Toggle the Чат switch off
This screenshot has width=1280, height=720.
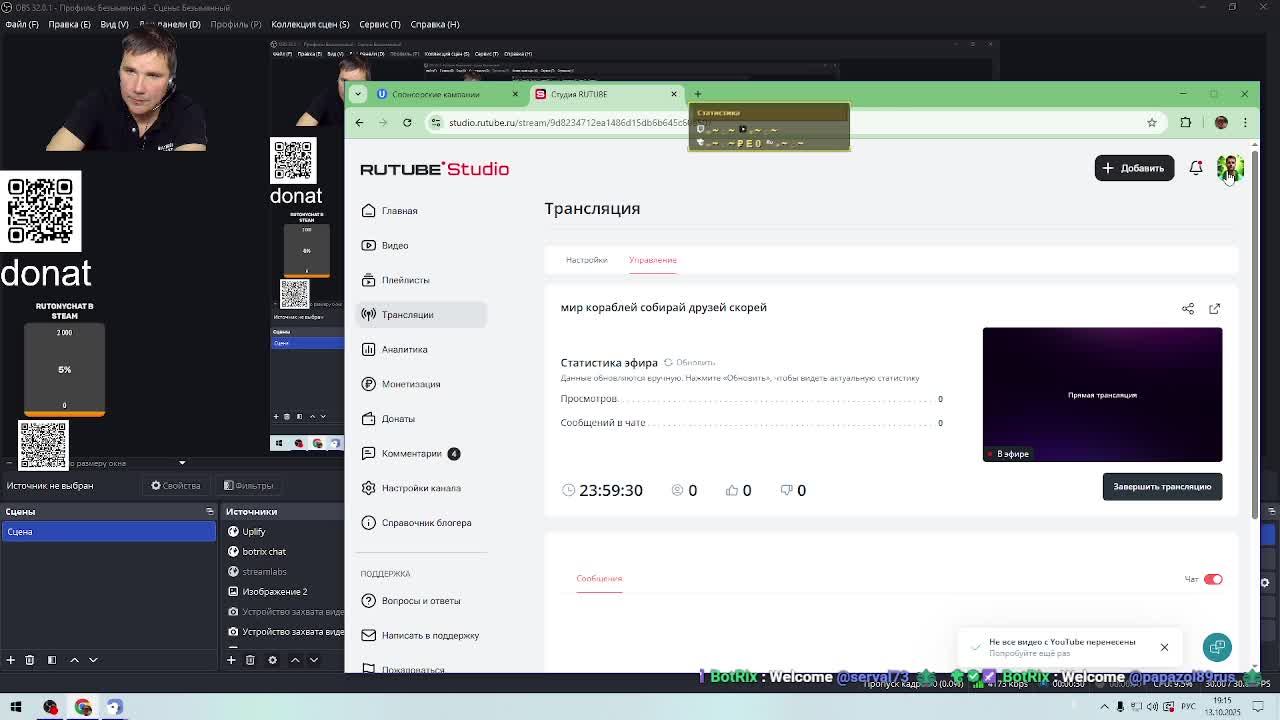tap(1213, 579)
